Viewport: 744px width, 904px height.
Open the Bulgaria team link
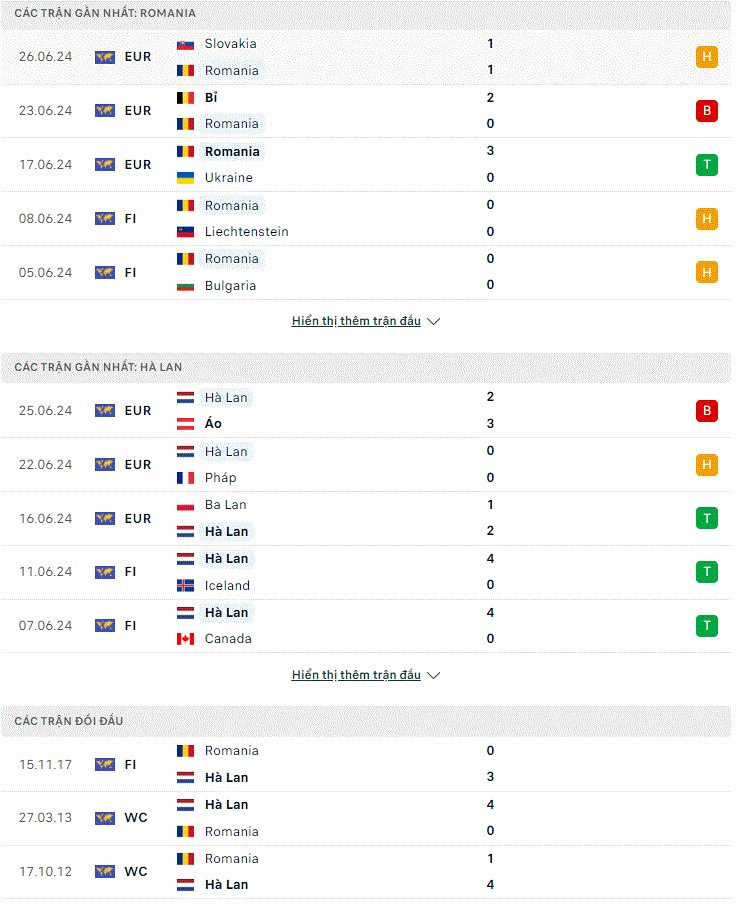coord(230,285)
